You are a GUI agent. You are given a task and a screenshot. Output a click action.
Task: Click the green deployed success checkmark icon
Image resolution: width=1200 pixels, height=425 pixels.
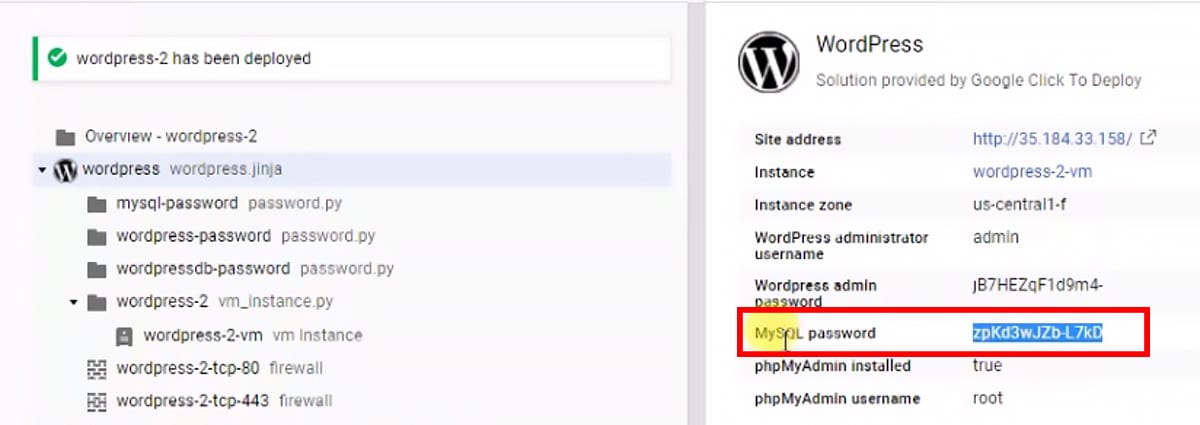tap(58, 58)
